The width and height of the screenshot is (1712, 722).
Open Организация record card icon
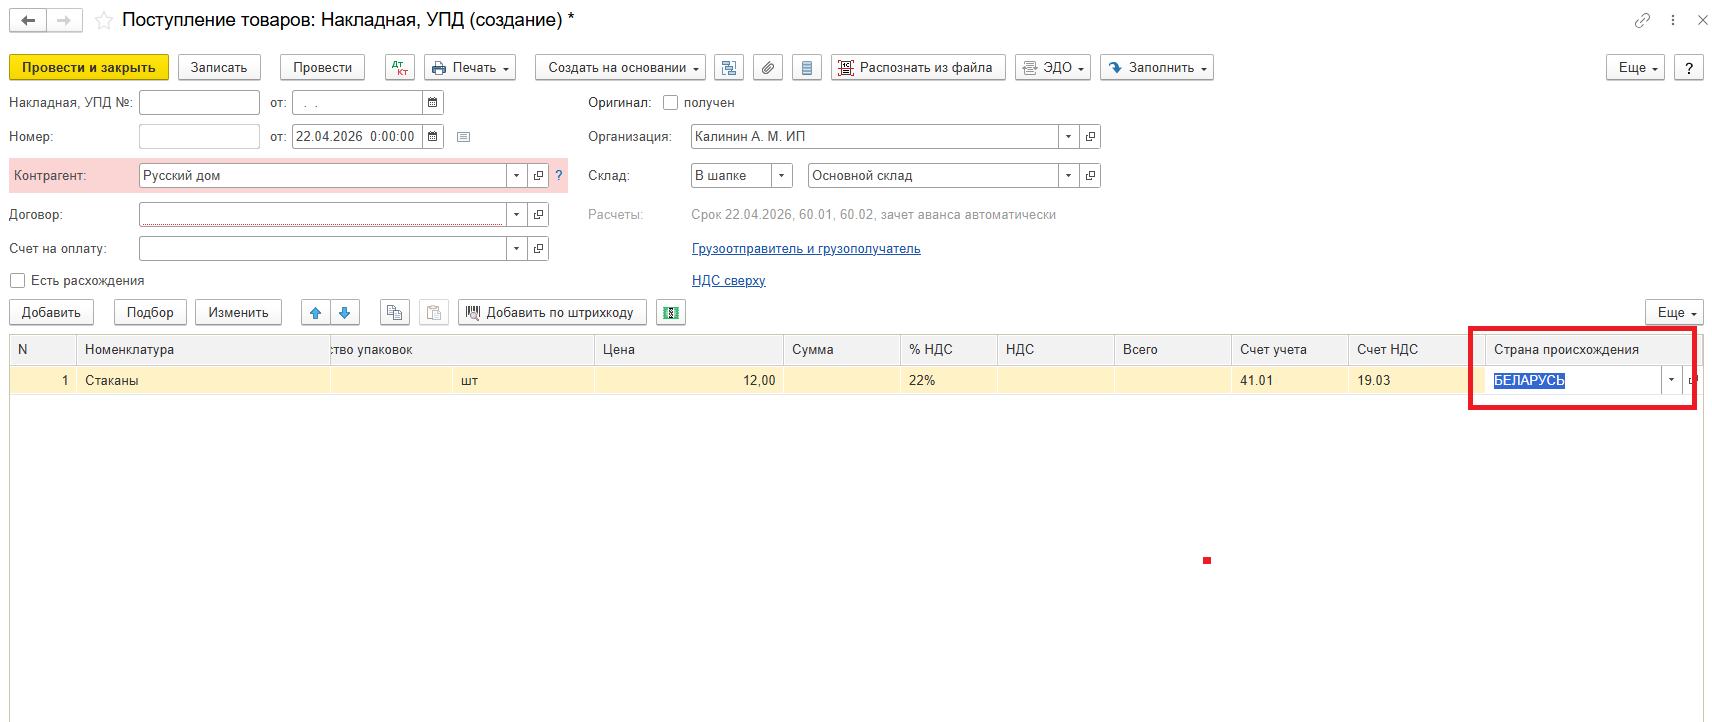(x=1090, y=136)
